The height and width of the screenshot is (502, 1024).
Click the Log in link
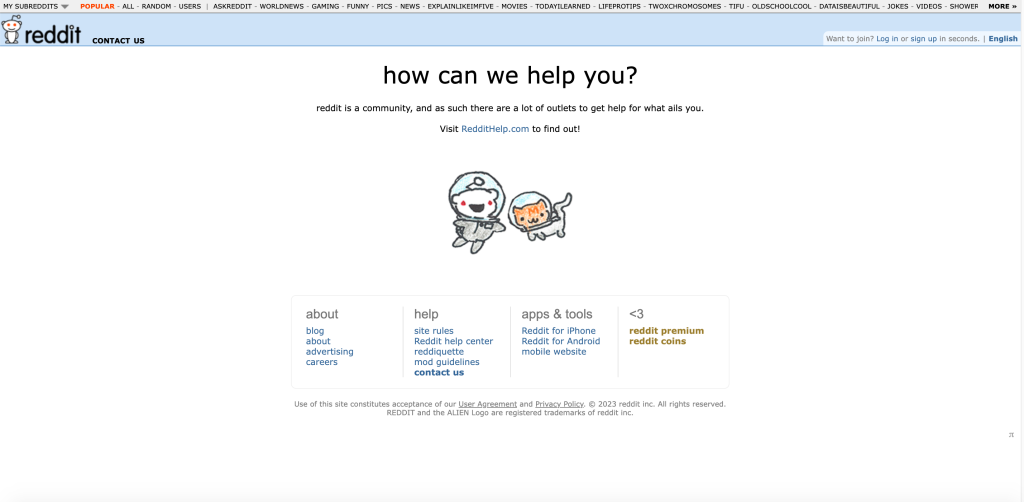click(x=887, y=39)
